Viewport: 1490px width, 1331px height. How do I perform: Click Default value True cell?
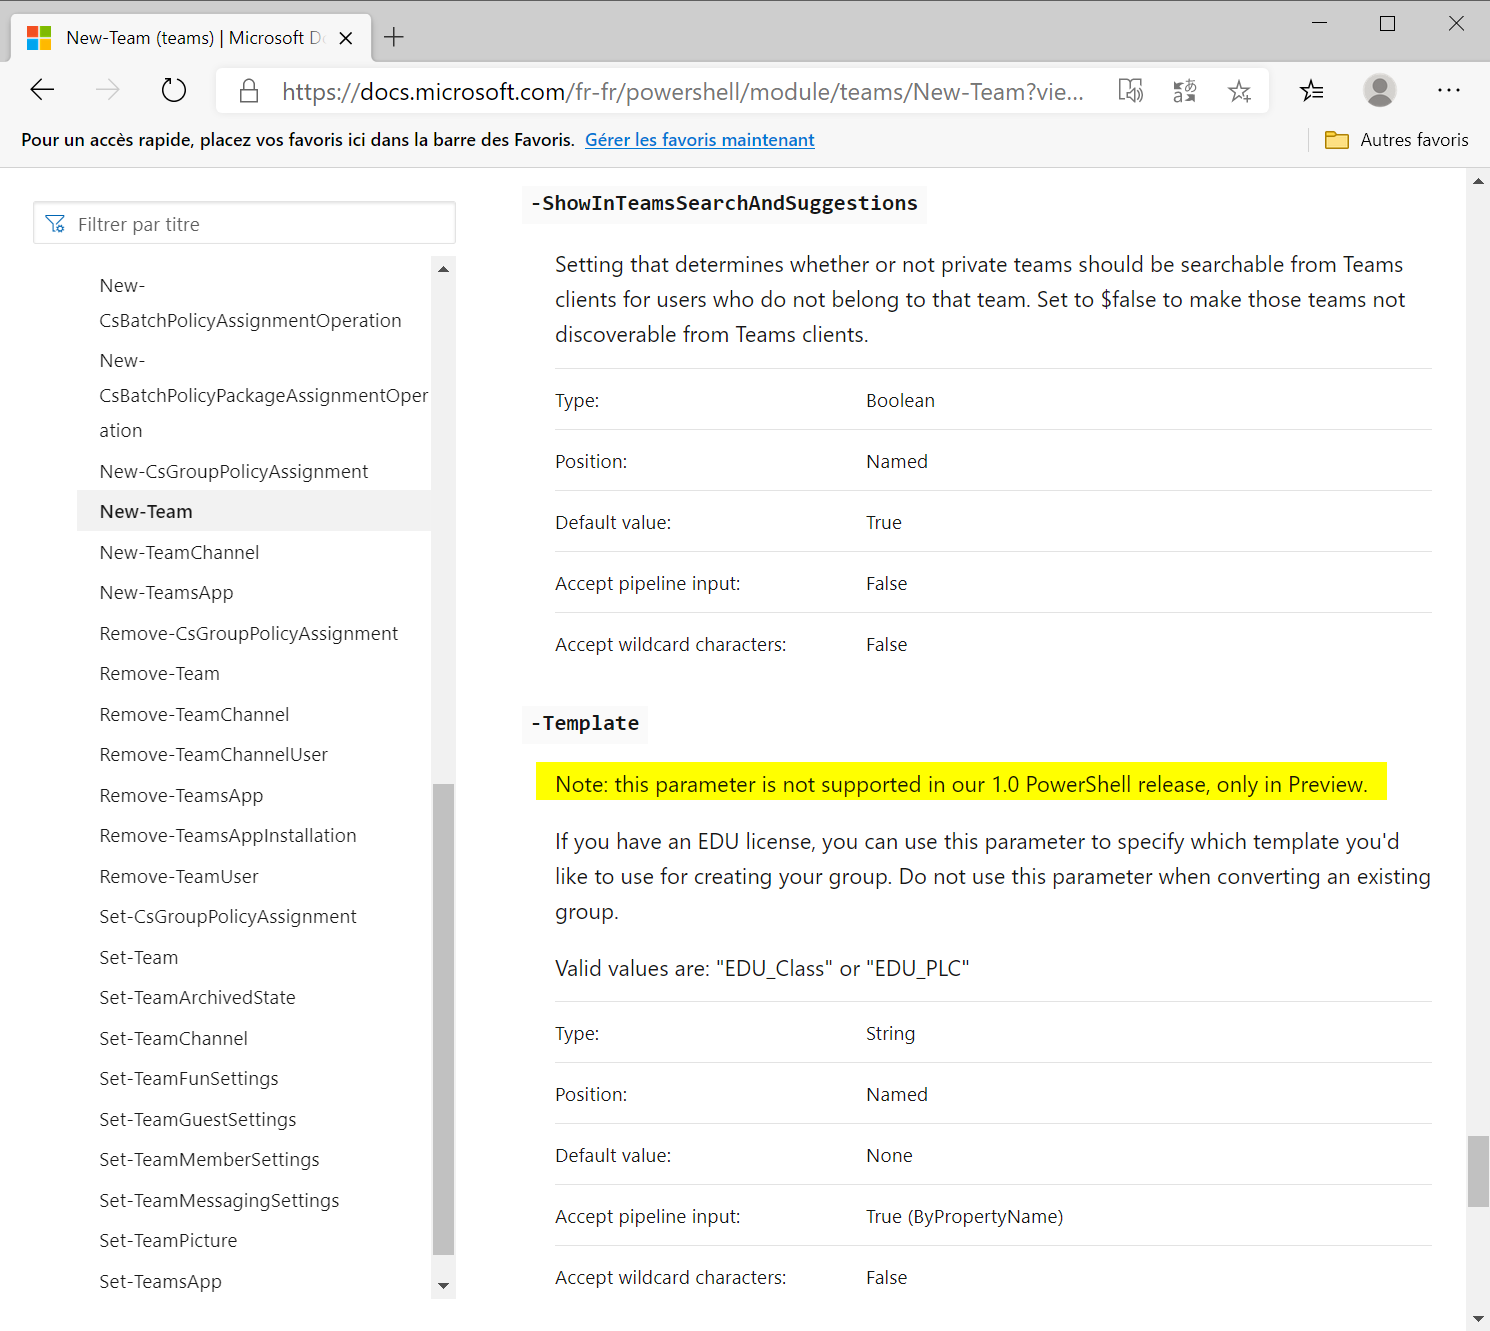pyautogui.click(x=884, y=523)
